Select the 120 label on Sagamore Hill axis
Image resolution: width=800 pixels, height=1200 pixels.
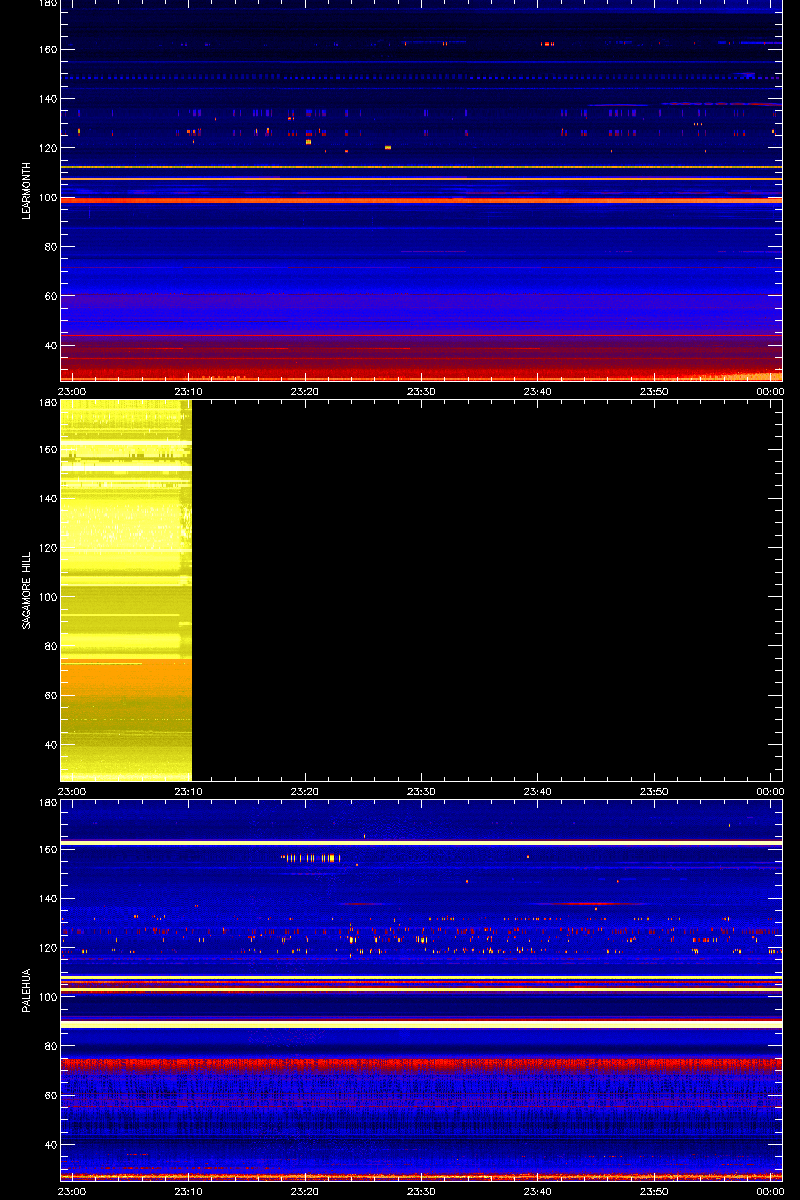pos(47,548)
